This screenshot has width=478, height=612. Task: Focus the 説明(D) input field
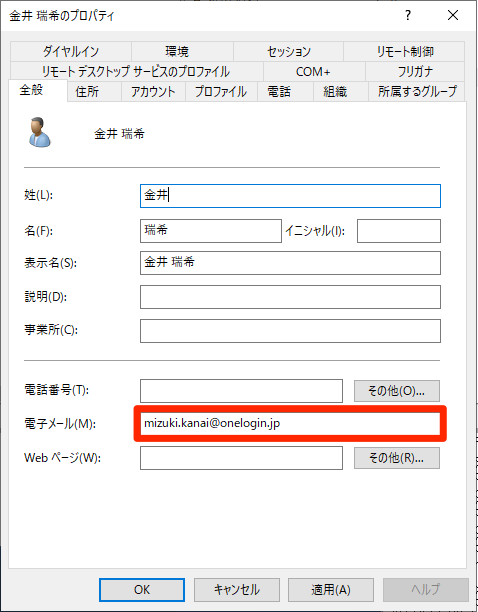point(290,297)
